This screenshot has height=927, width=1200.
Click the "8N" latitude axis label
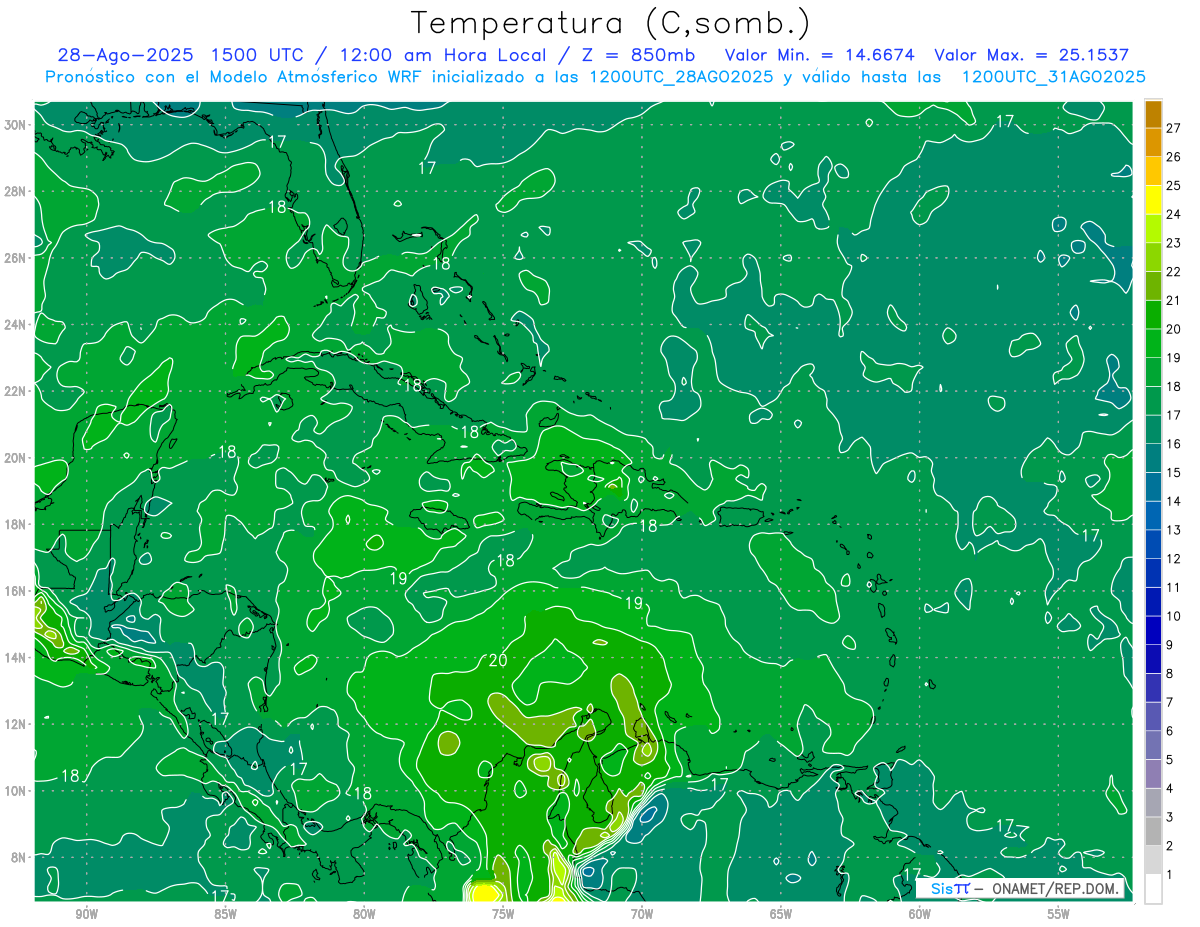[18, 857]
